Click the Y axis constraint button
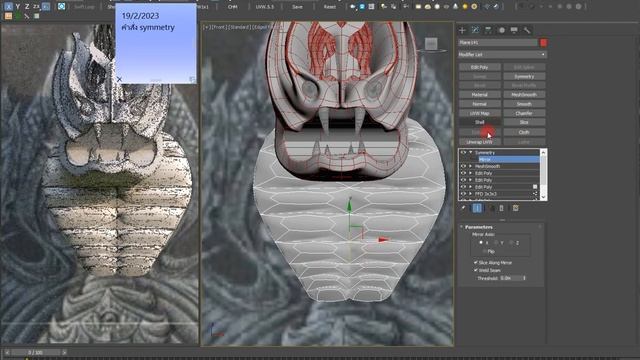The height and width of the screenshot is (360, 640). [18, 7]
